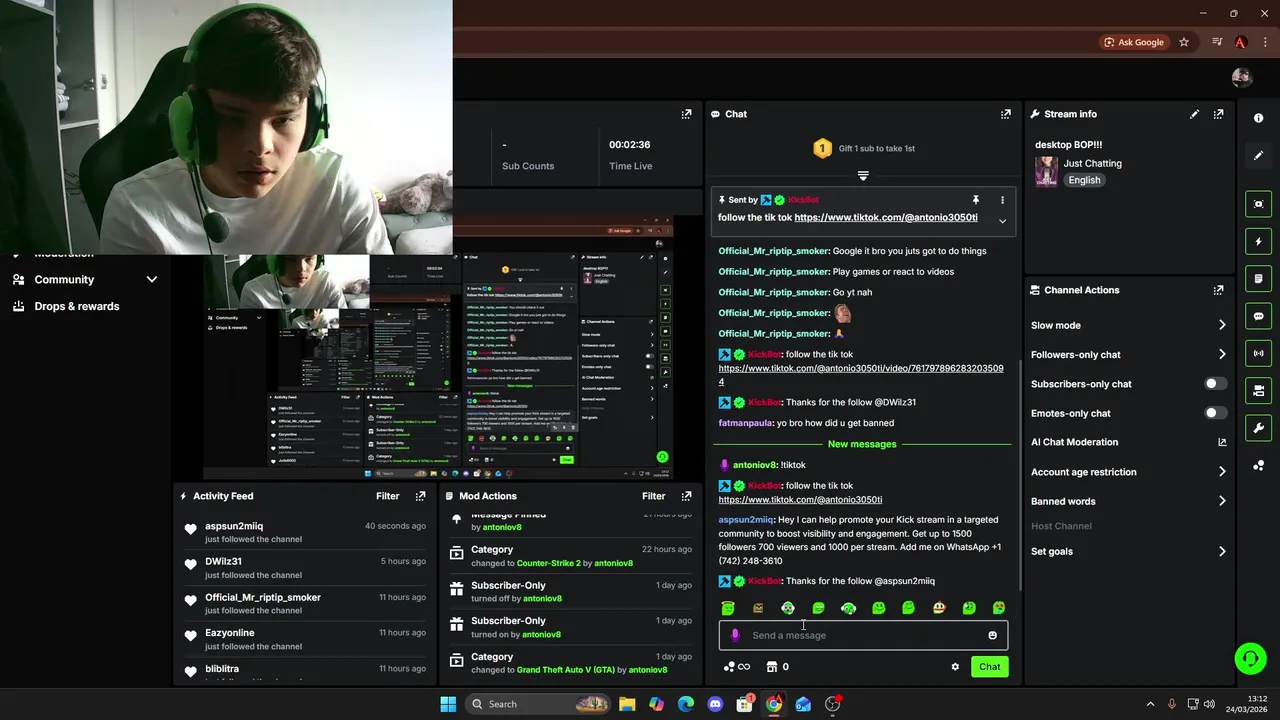Click the info icon in right sidebar
The image size is (1280, 720).
coord(1258,118)
